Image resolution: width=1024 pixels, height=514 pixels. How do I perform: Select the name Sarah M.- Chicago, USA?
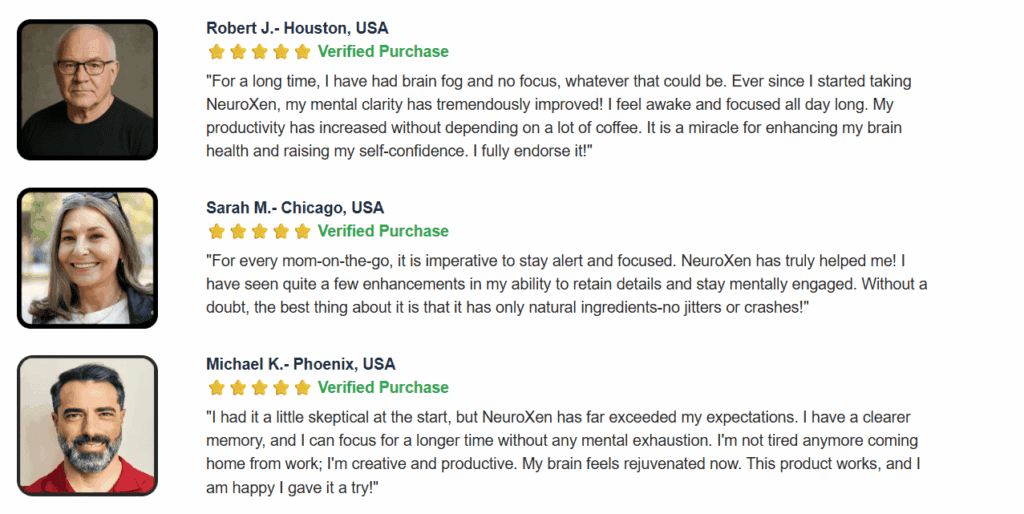[295, 208]
